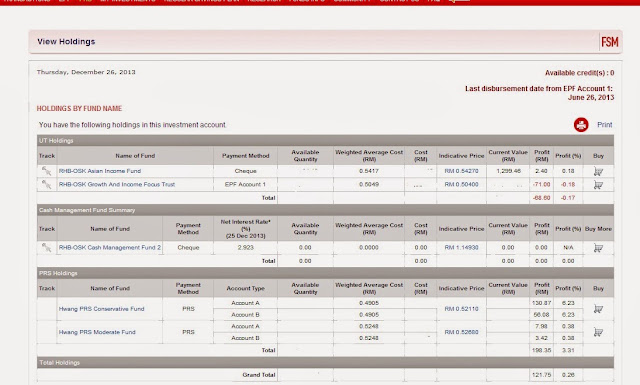Click UT Holdings total profit -68.60
640x385 pixels.
click(542, 198)
